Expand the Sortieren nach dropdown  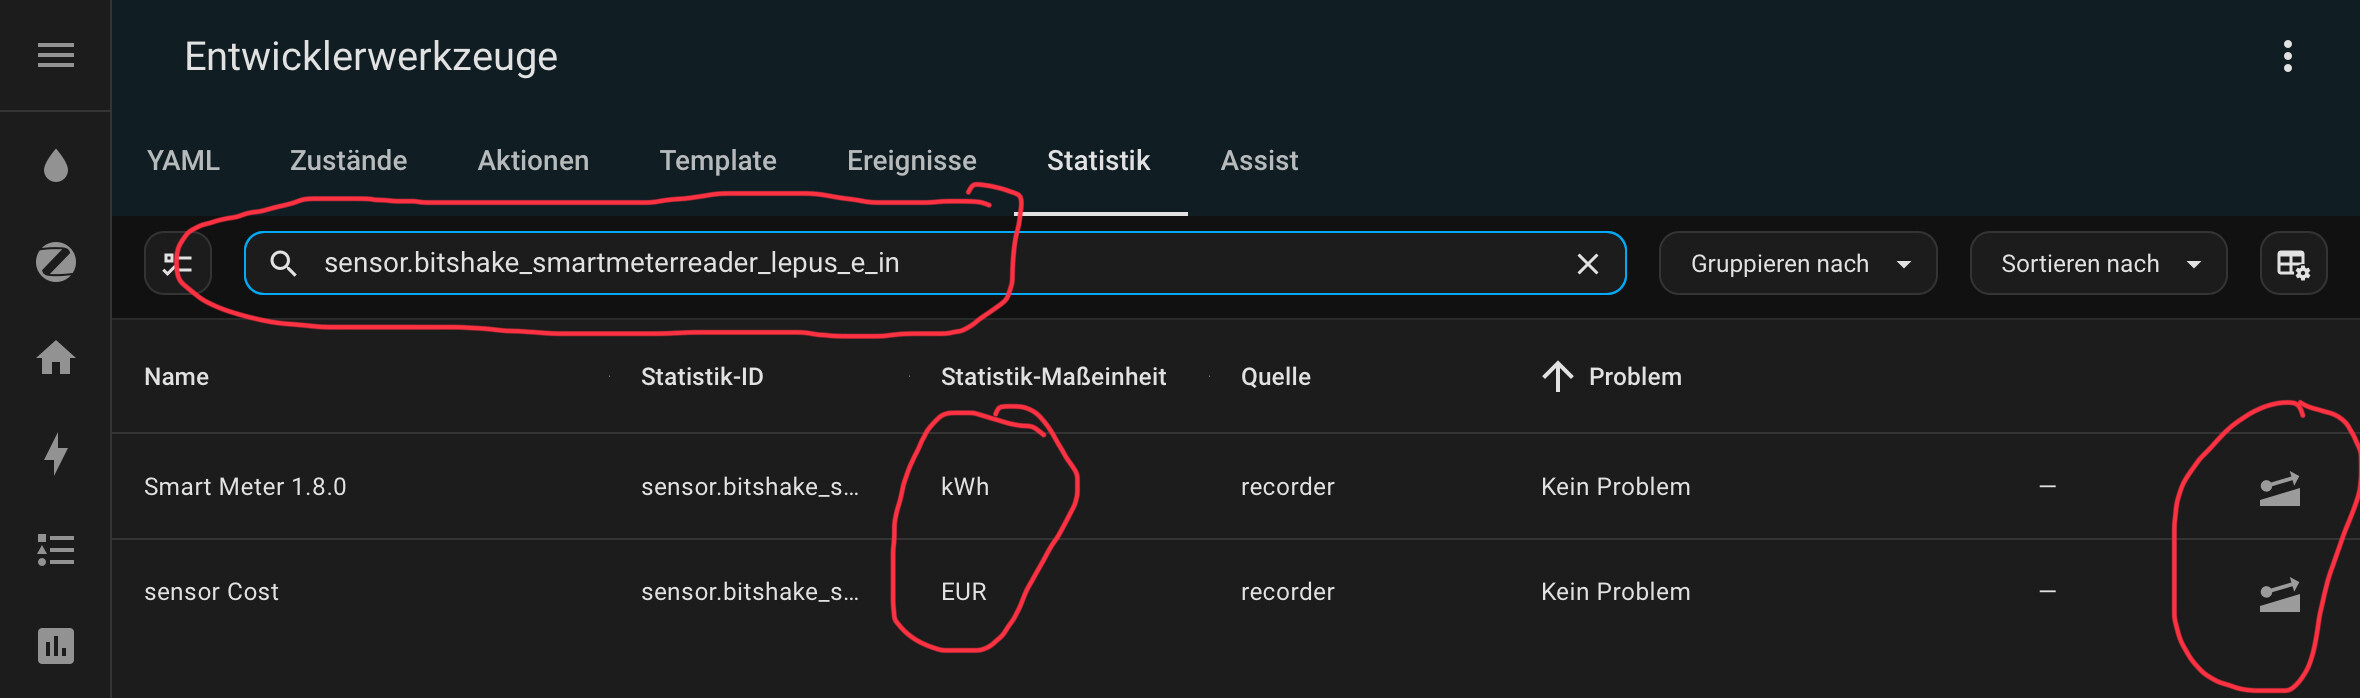2098,264
